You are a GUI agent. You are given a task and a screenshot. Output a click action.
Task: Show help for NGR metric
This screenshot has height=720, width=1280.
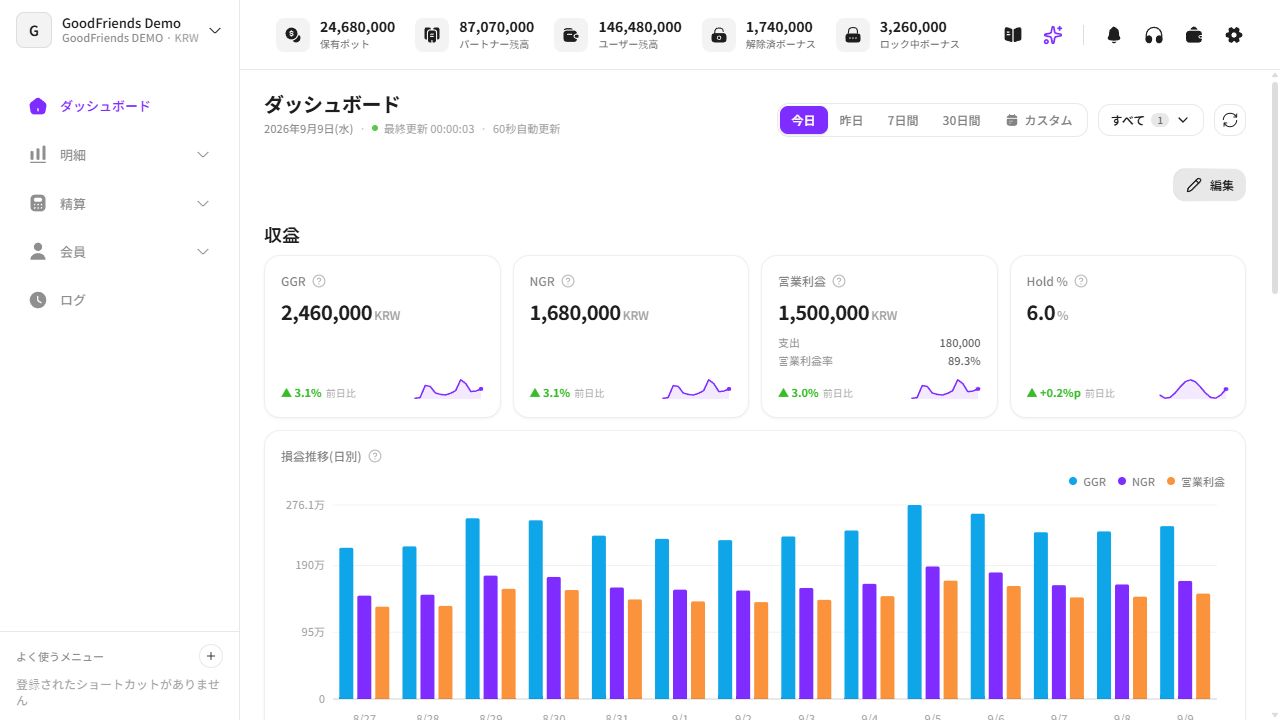coord(568,282)
